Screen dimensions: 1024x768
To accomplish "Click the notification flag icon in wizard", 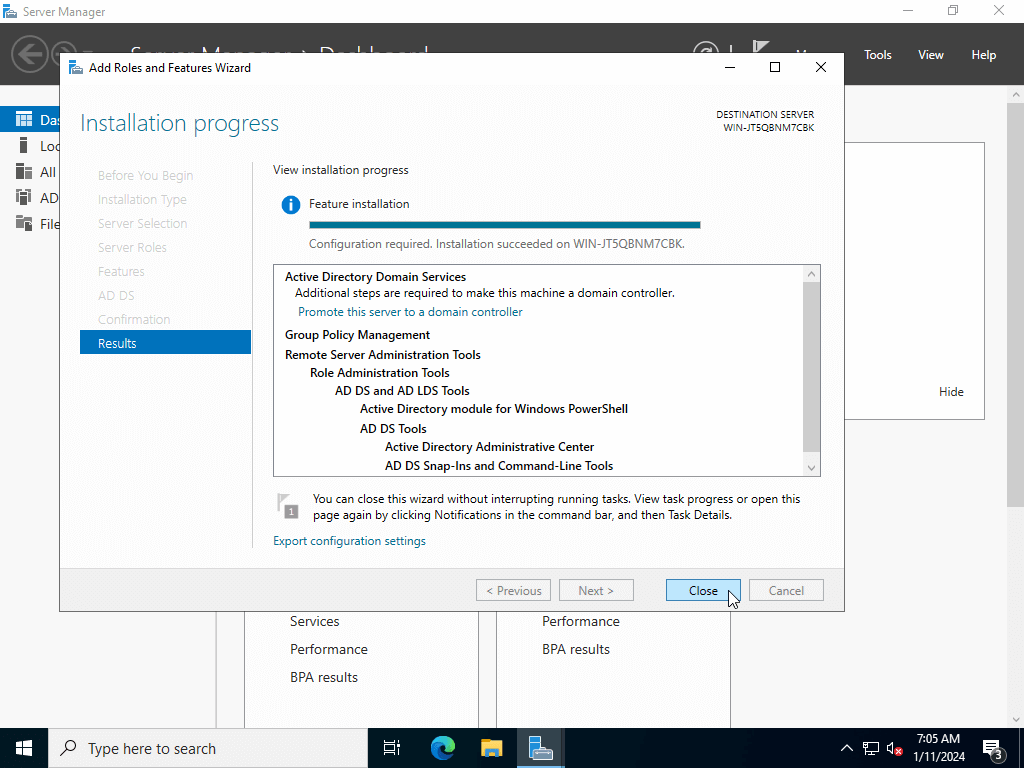I will tap(288, 506).
